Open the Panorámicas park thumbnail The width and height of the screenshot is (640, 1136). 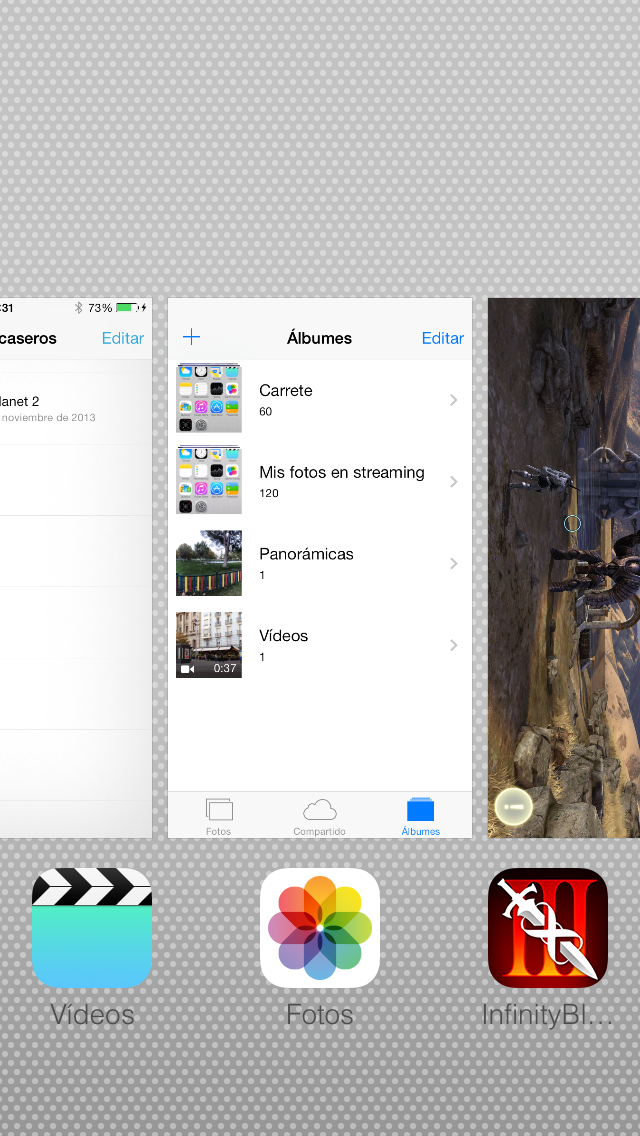pos(209,563)
